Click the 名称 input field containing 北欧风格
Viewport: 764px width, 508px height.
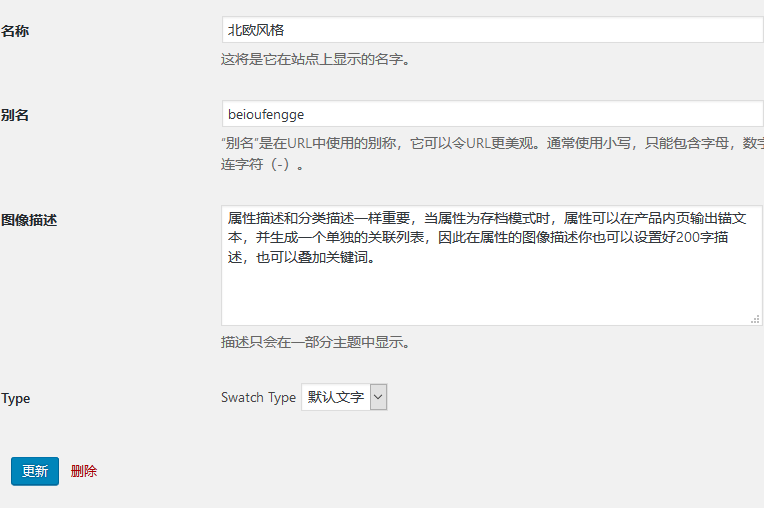click(x=490, y=30)
